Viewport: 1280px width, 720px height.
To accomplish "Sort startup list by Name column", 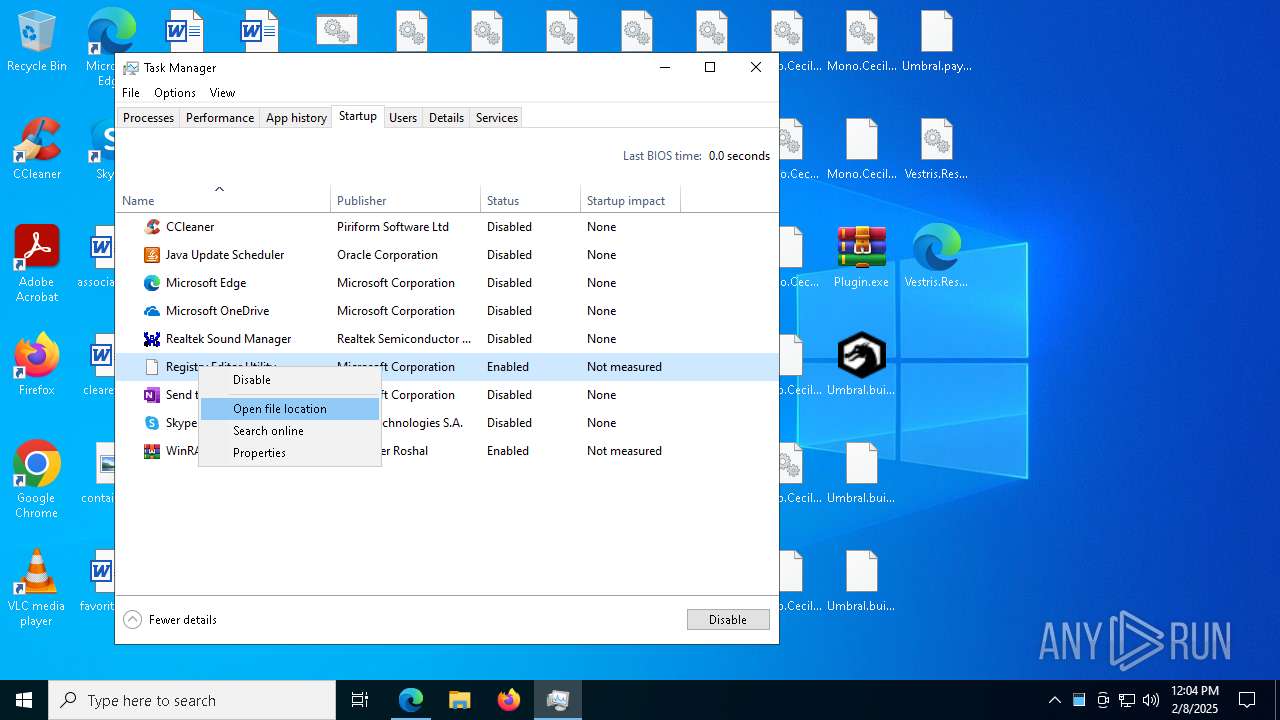I will [223, 201].
